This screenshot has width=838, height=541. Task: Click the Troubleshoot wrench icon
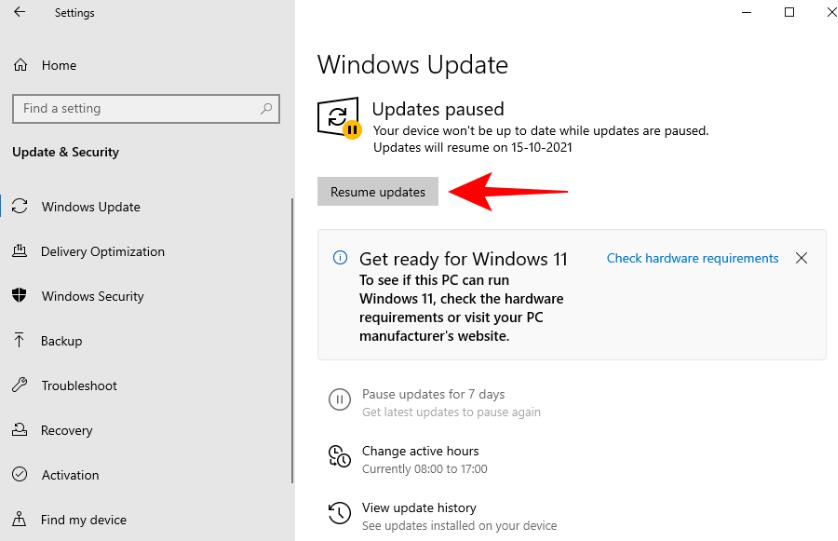pyautogui.click(x=19, y=386)
